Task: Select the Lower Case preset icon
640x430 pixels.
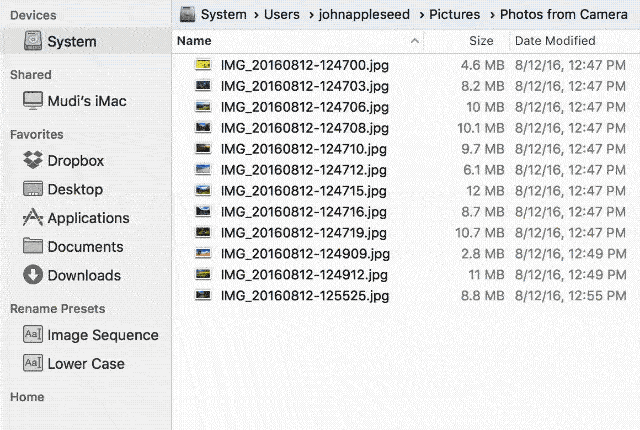Action: 33,364
